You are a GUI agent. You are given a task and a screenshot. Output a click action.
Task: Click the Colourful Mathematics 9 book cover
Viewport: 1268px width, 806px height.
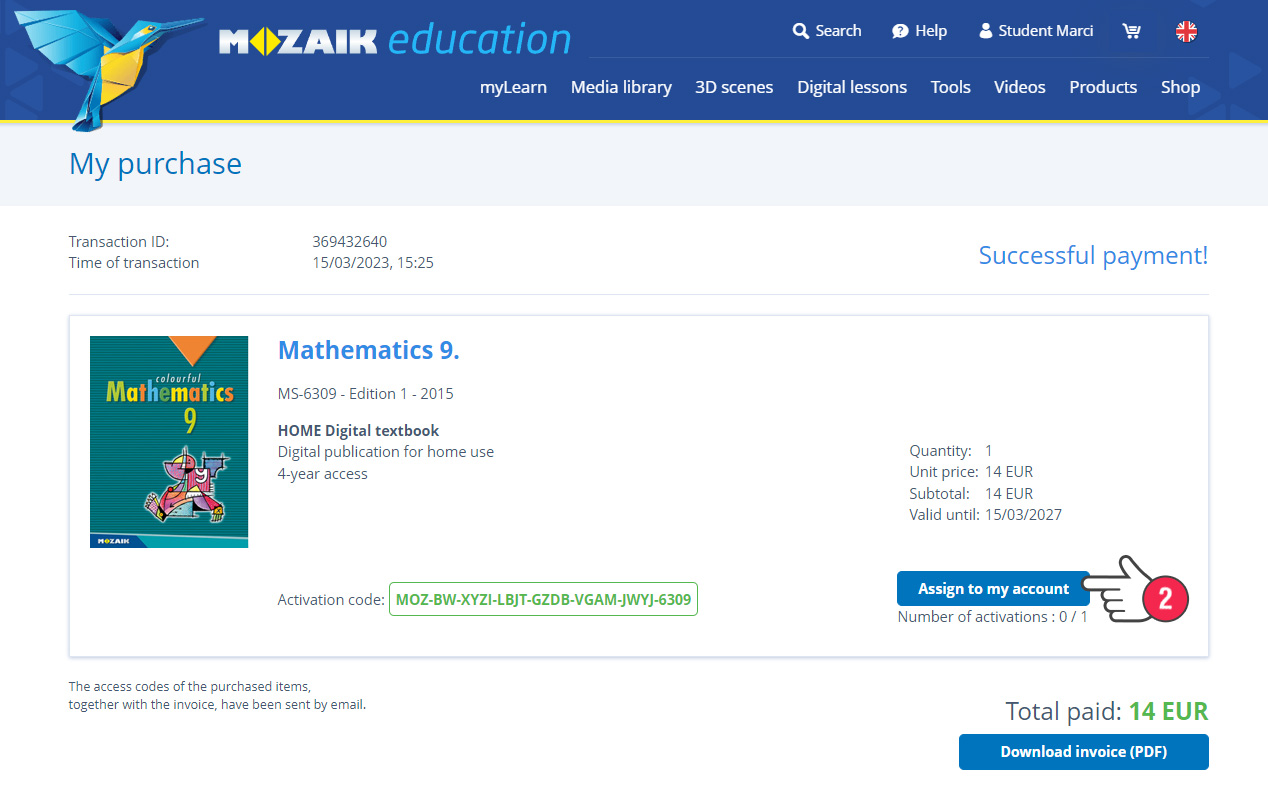(169, 442)
